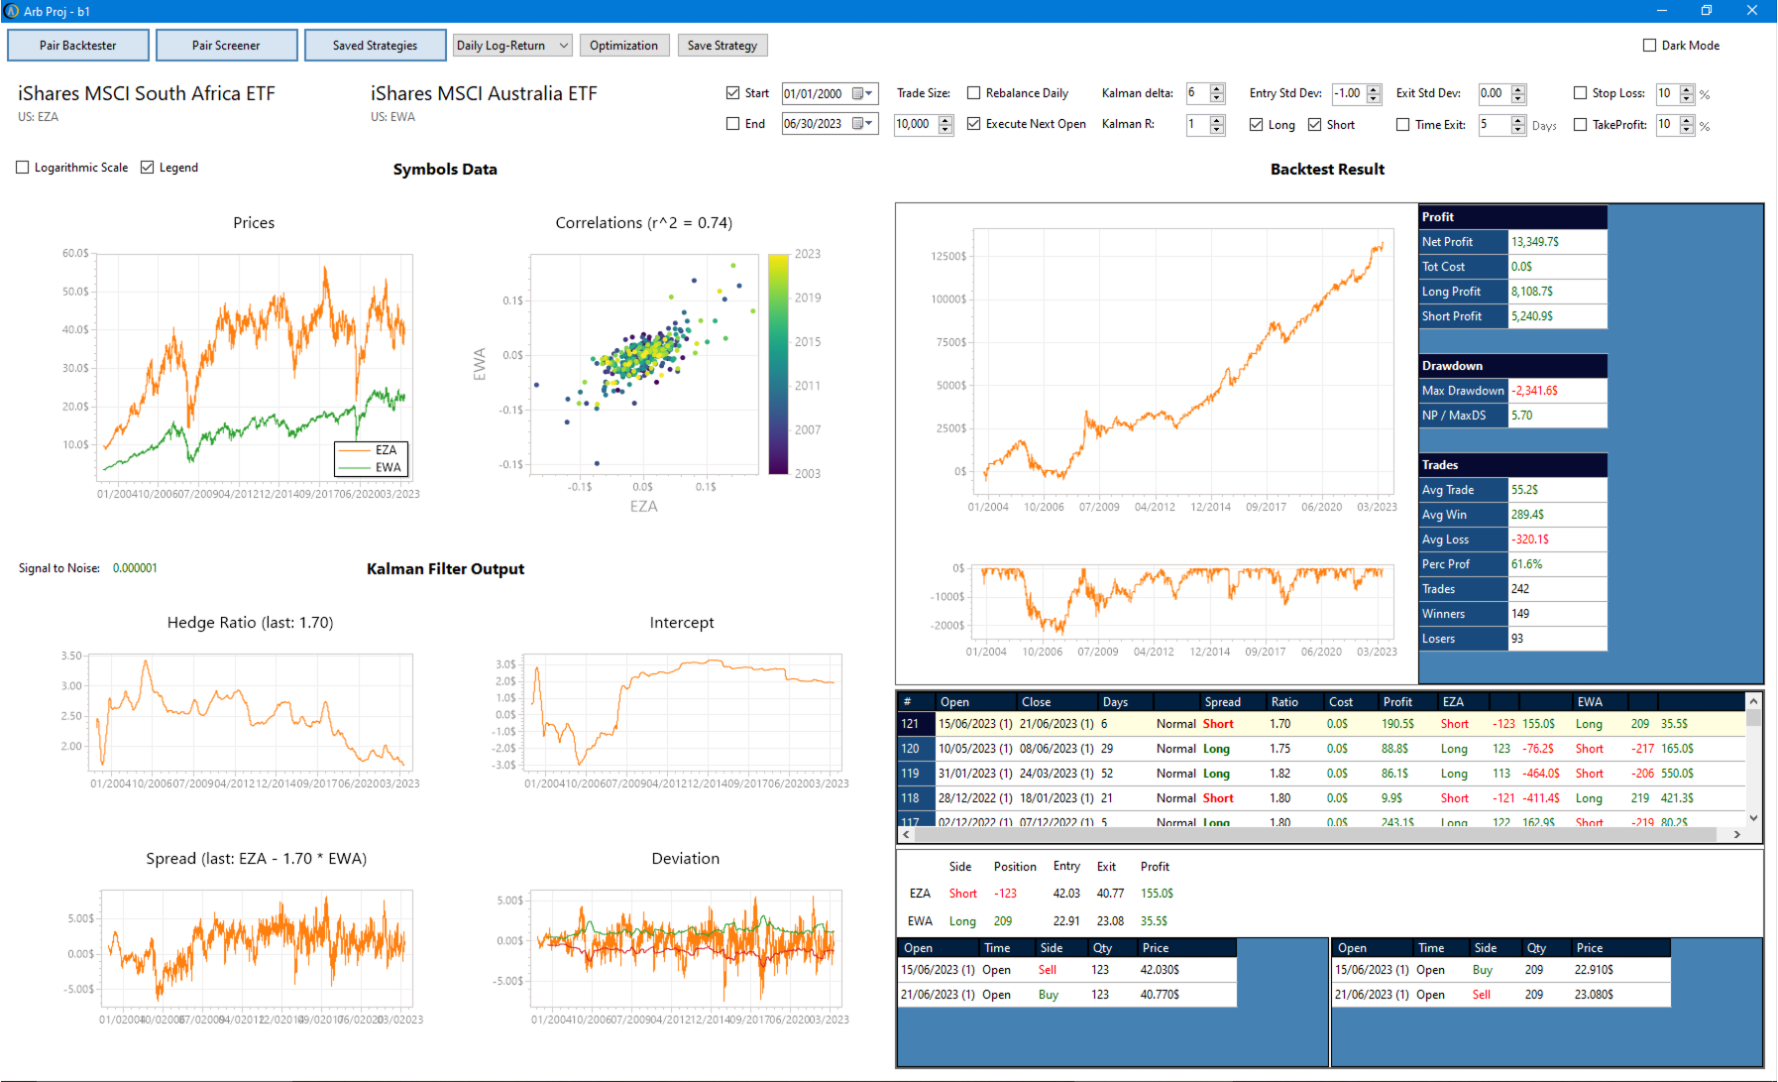This screenshot has height=1082, width=1778.
Task: Click the Max Drawdown value -2,341.6$
Action: tap(1557, 391)
